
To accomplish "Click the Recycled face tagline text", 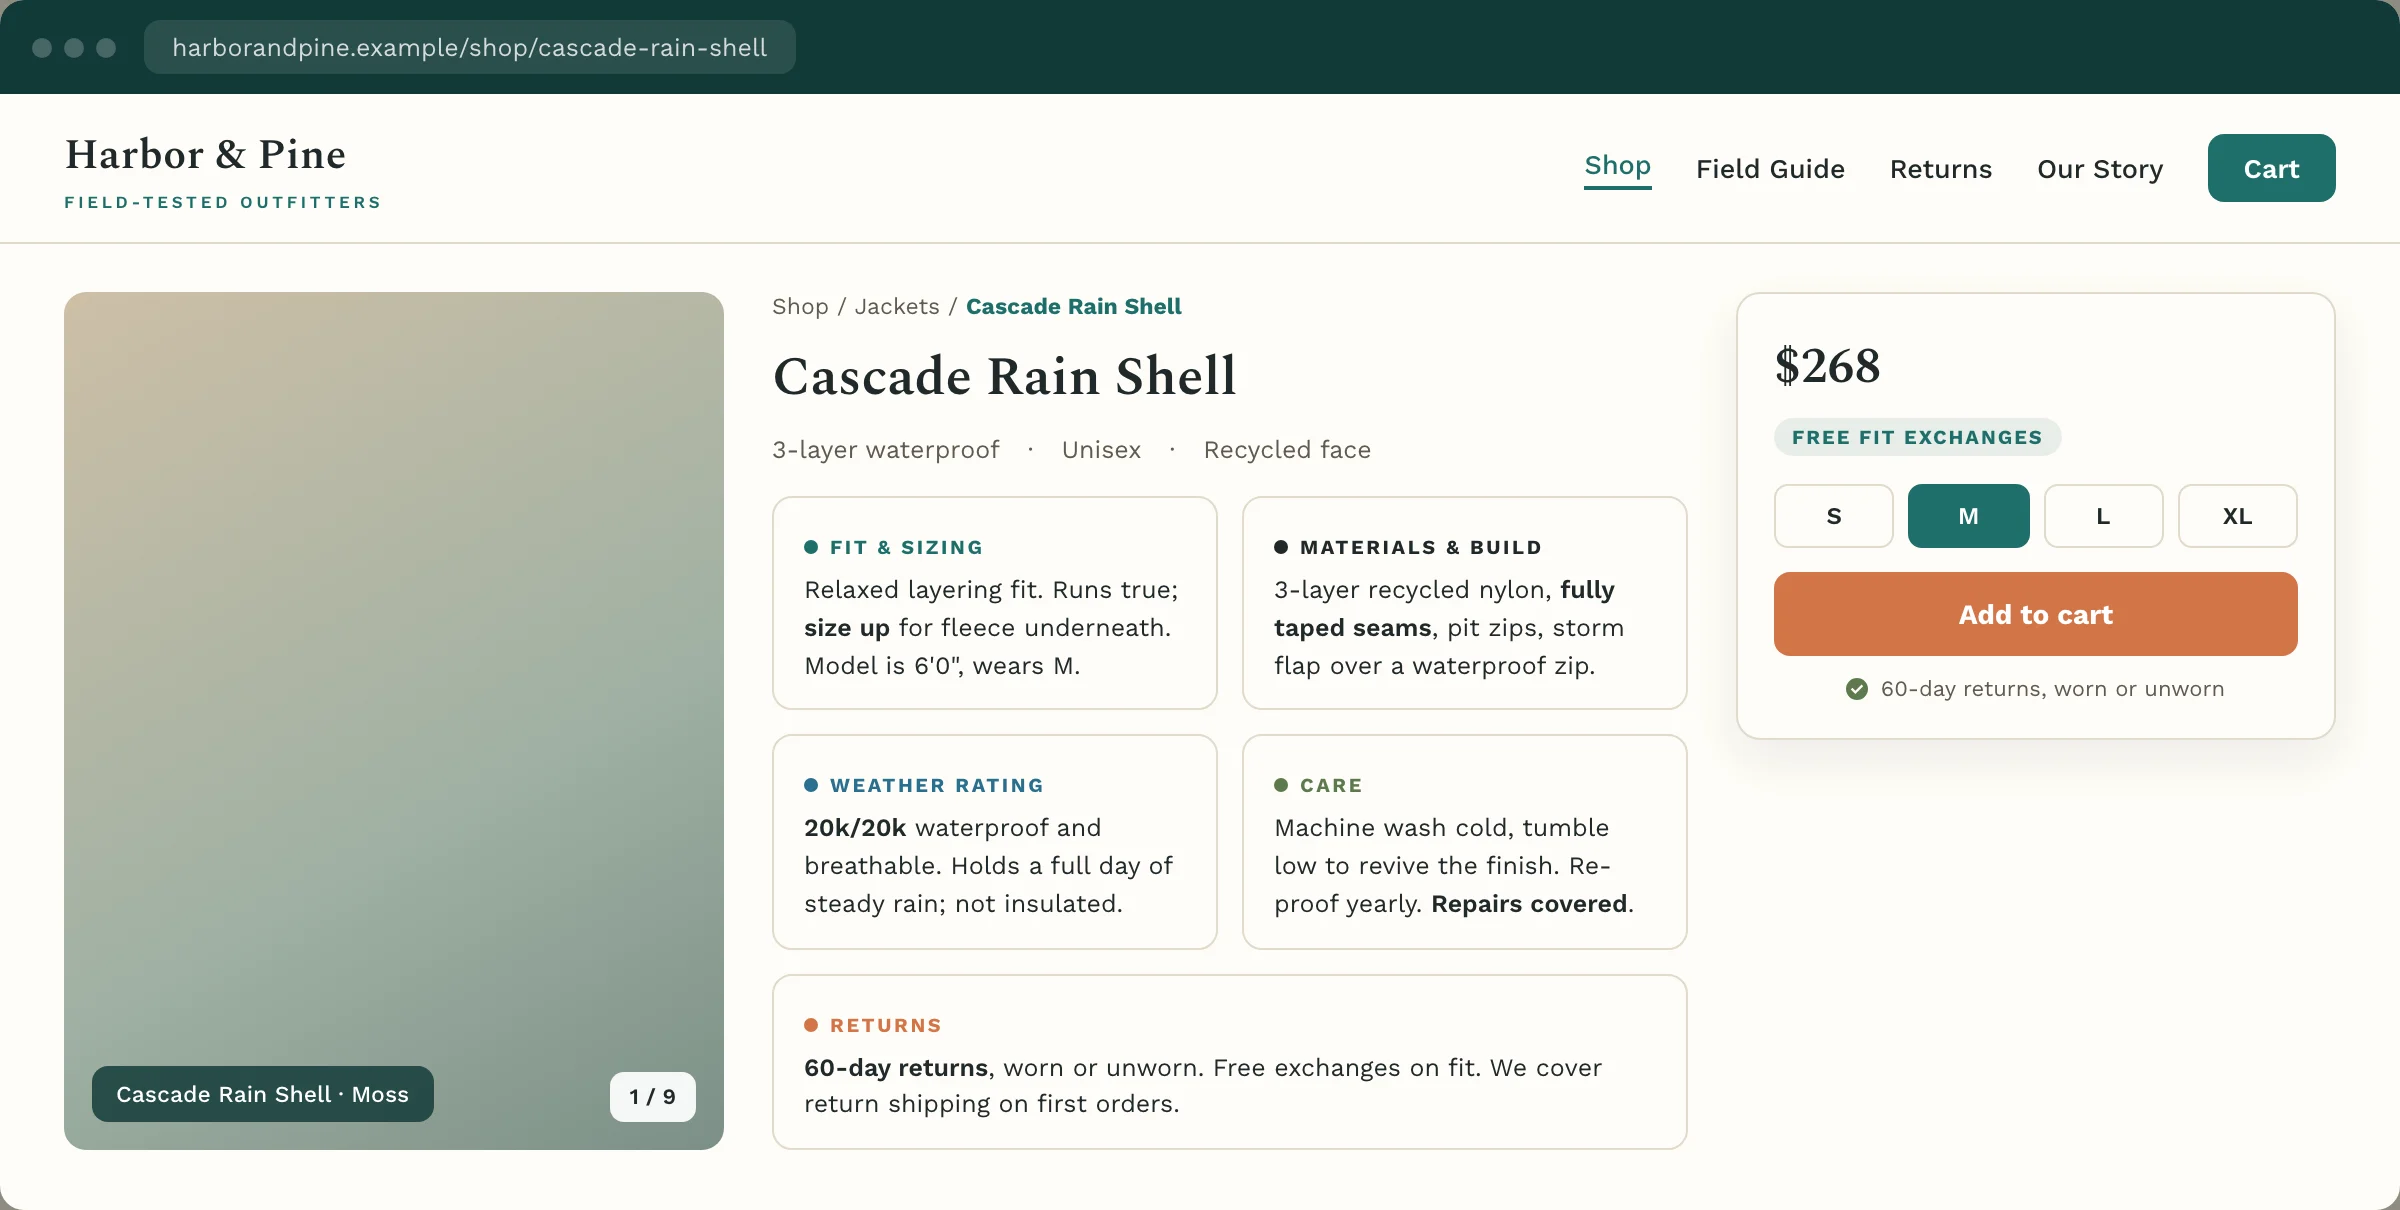I will tap(1287, 450).
